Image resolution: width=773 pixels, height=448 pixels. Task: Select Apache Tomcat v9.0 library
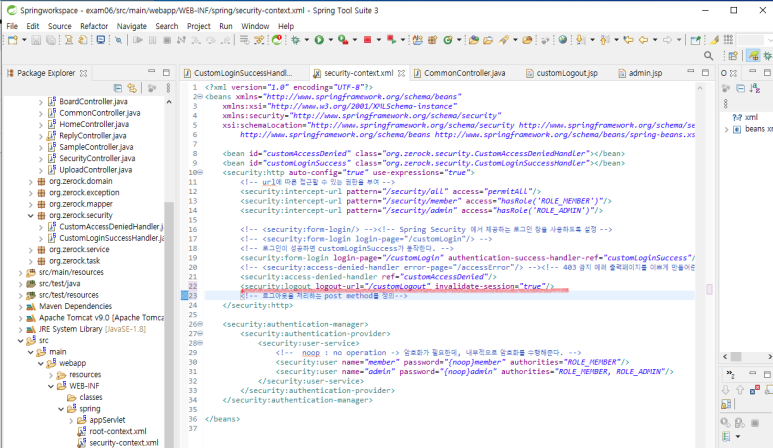pyautogui.click(x=101, y=317)
